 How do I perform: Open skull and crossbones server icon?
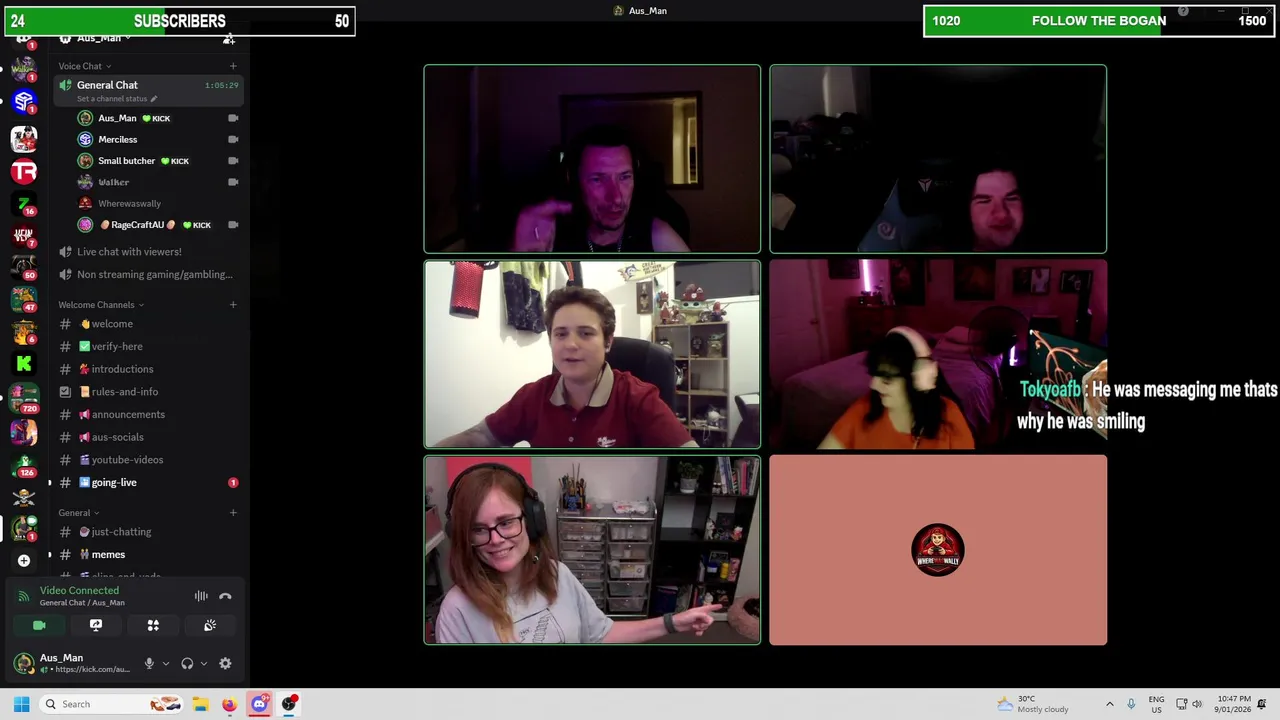(24, 497)
